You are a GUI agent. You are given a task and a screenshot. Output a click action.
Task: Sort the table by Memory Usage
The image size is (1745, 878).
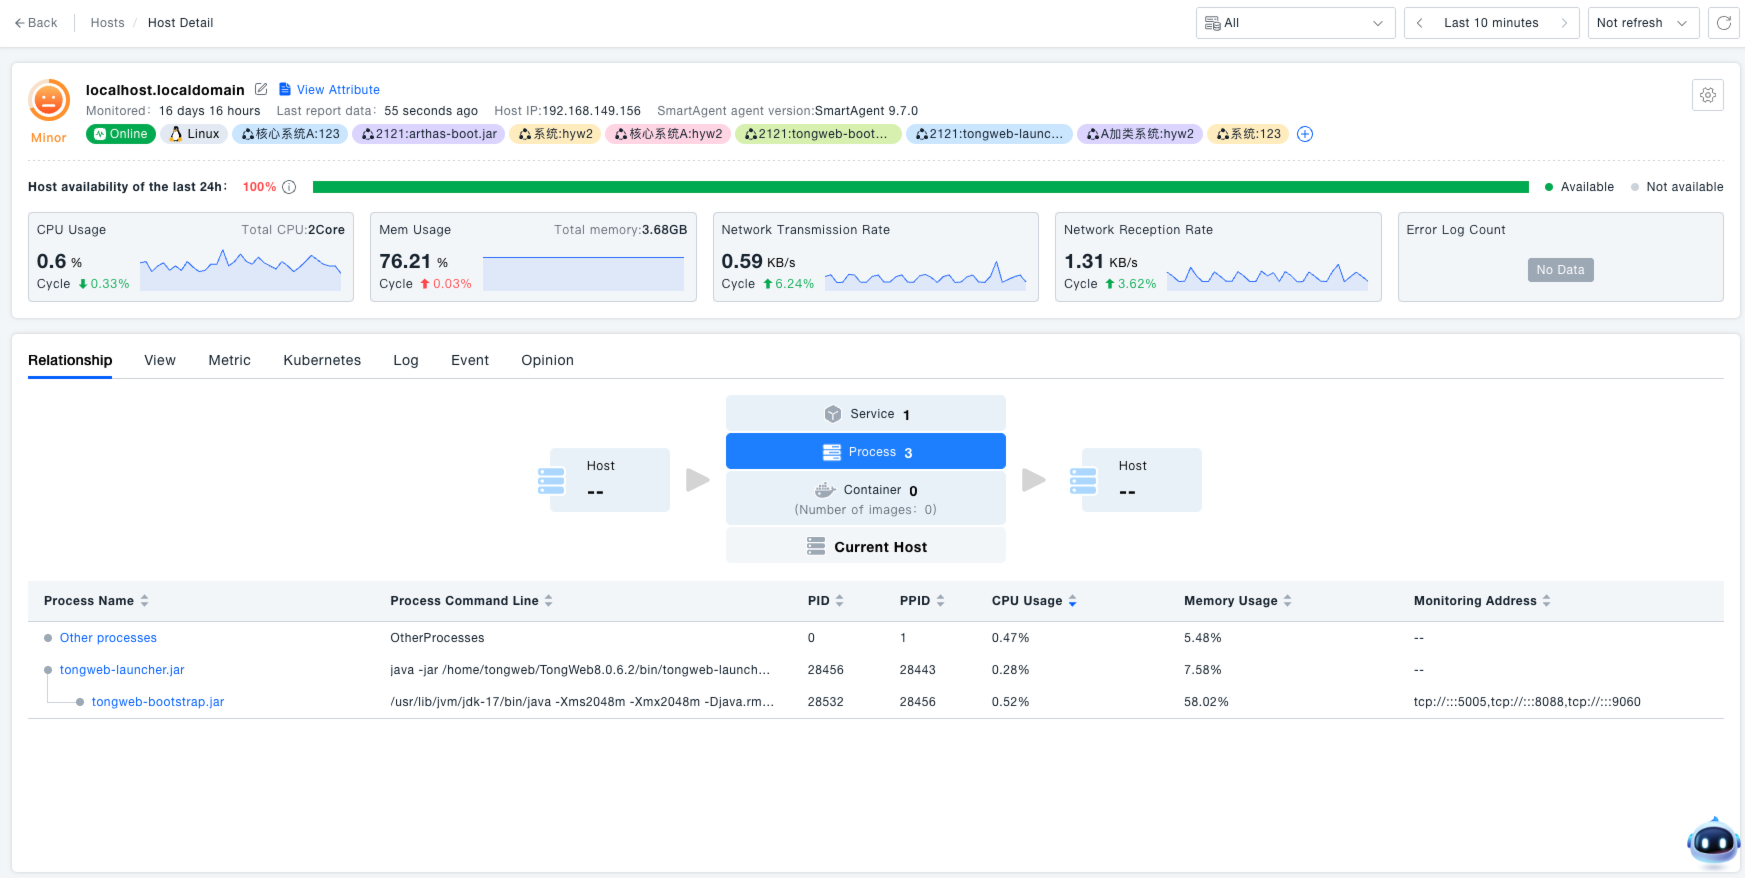[1287, 601]
